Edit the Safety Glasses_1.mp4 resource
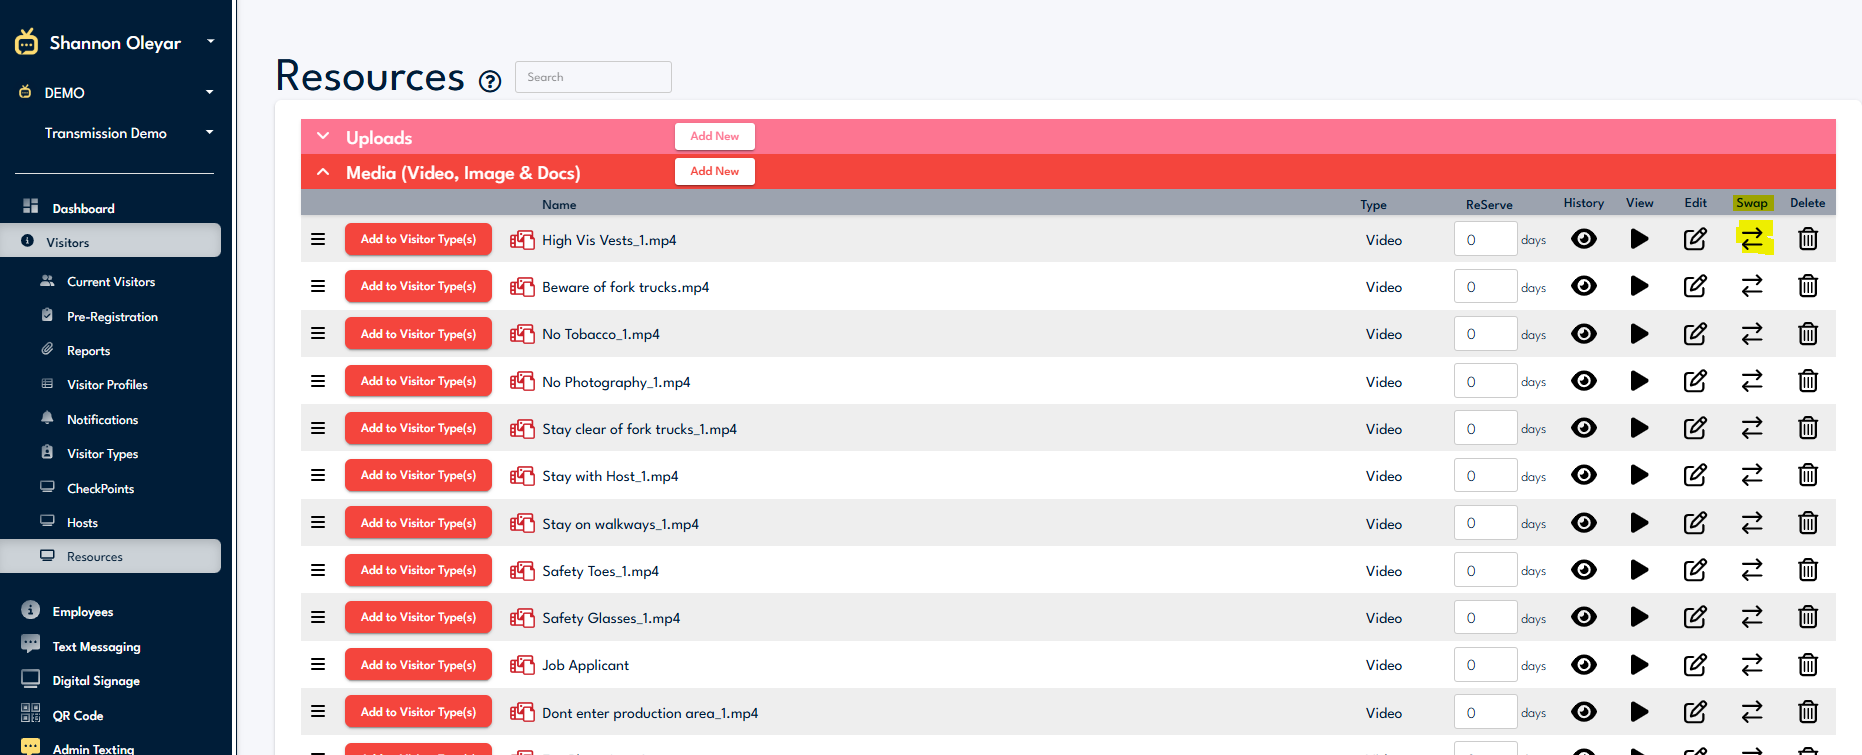Viewport: 1862px width, 755px height. [x=1695, y=617]
